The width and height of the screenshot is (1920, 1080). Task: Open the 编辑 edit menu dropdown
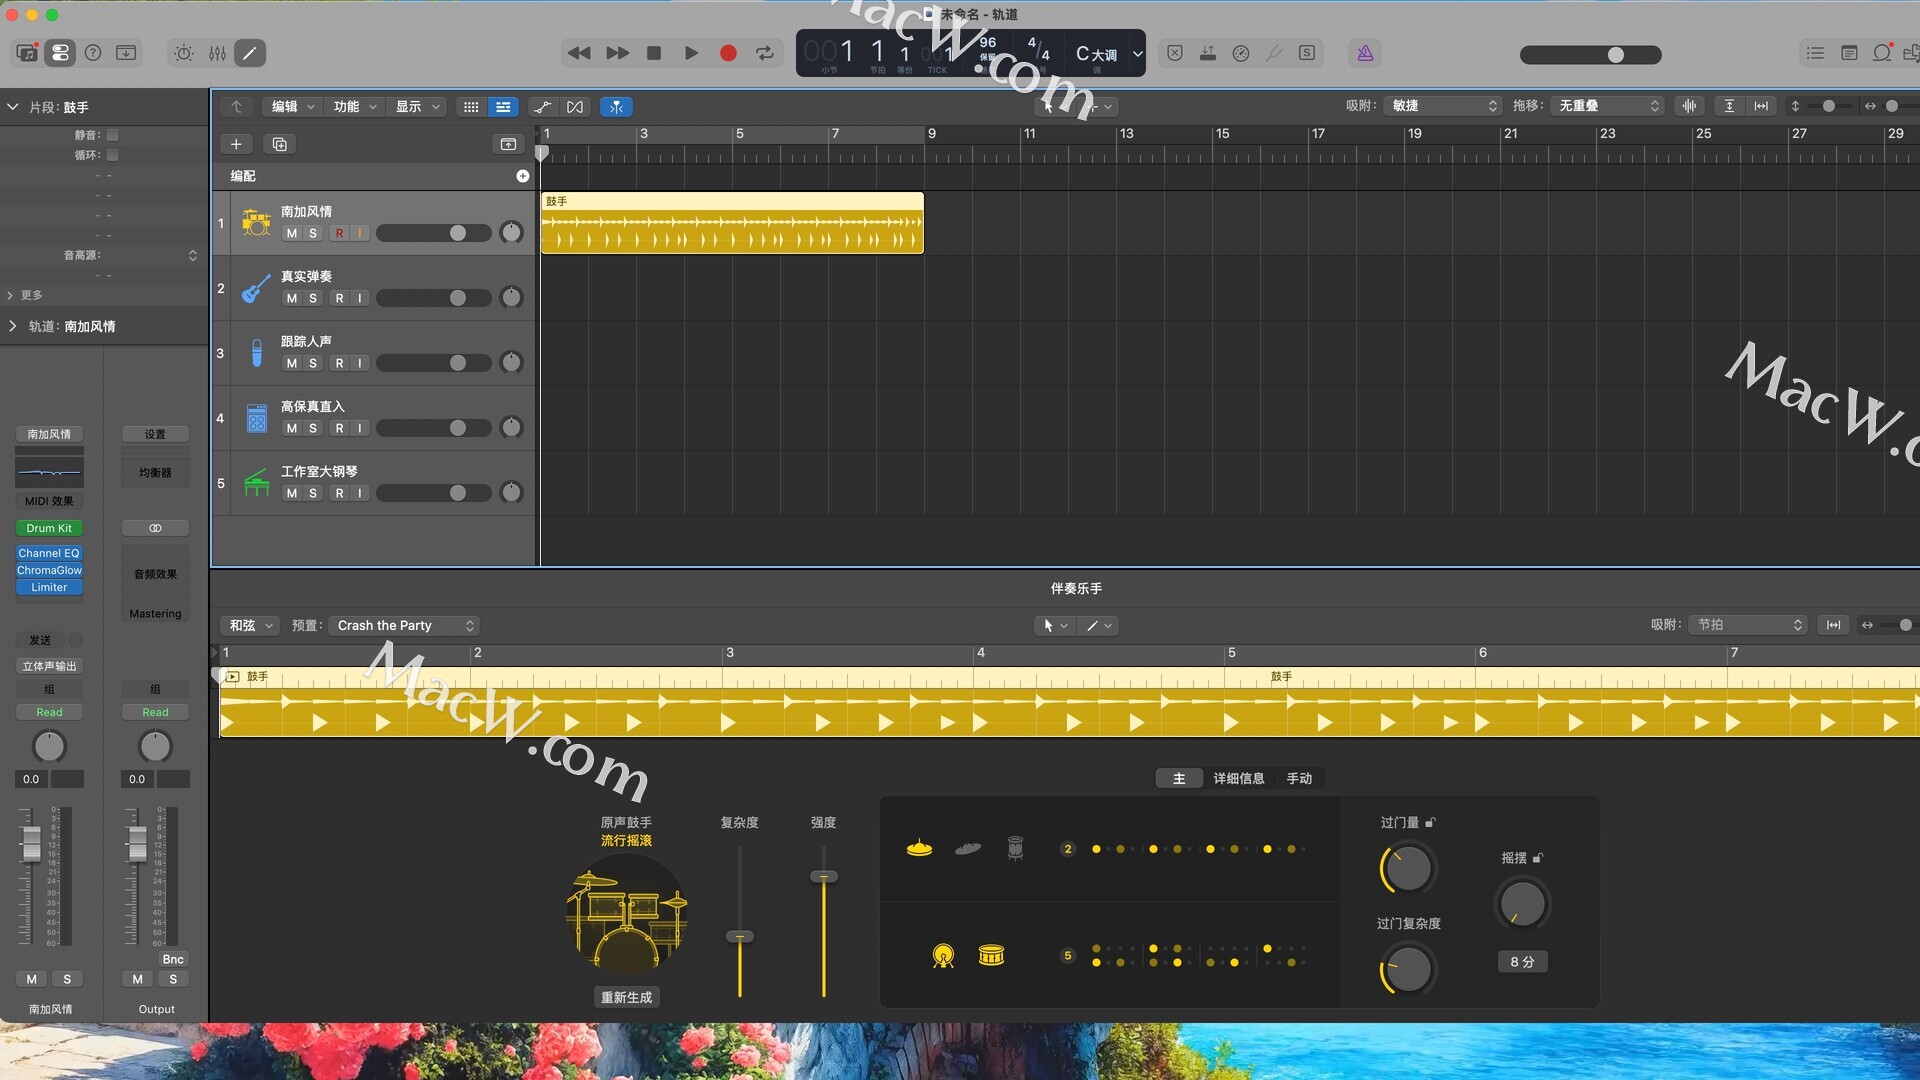(x=292, y=106)
